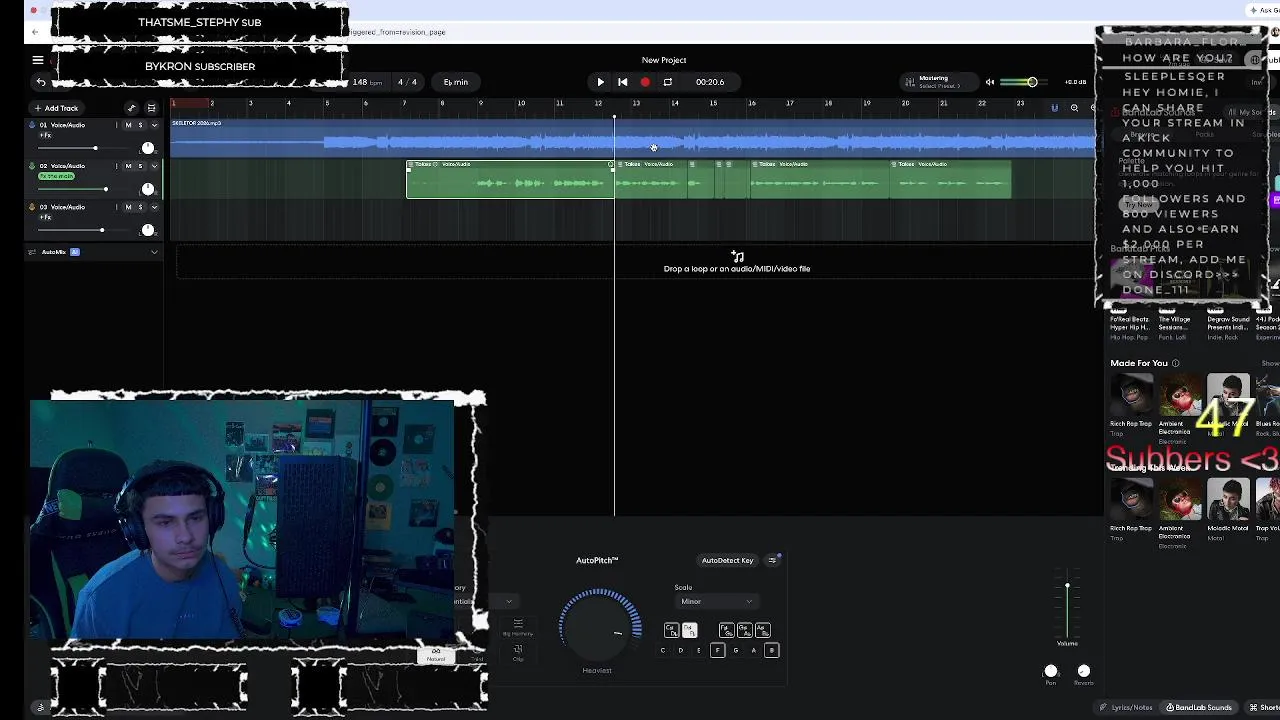Screen dimensions: 1280x720
Task: Return playhead to start
Action: [622, 82]
